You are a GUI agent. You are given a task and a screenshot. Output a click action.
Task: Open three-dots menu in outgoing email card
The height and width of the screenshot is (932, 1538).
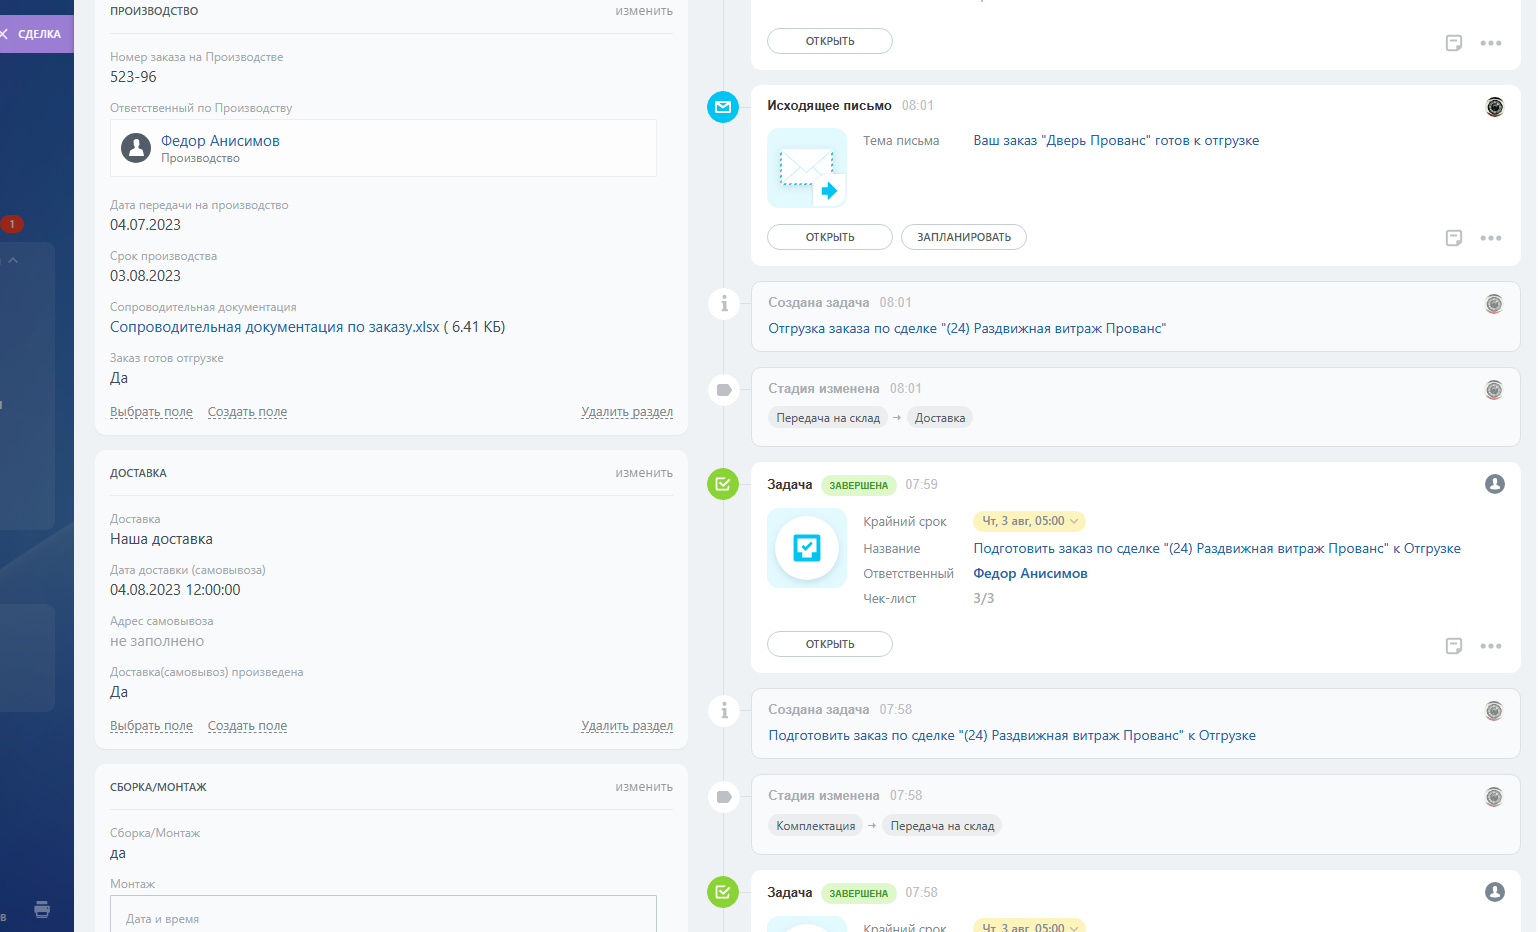(1490, 238)
